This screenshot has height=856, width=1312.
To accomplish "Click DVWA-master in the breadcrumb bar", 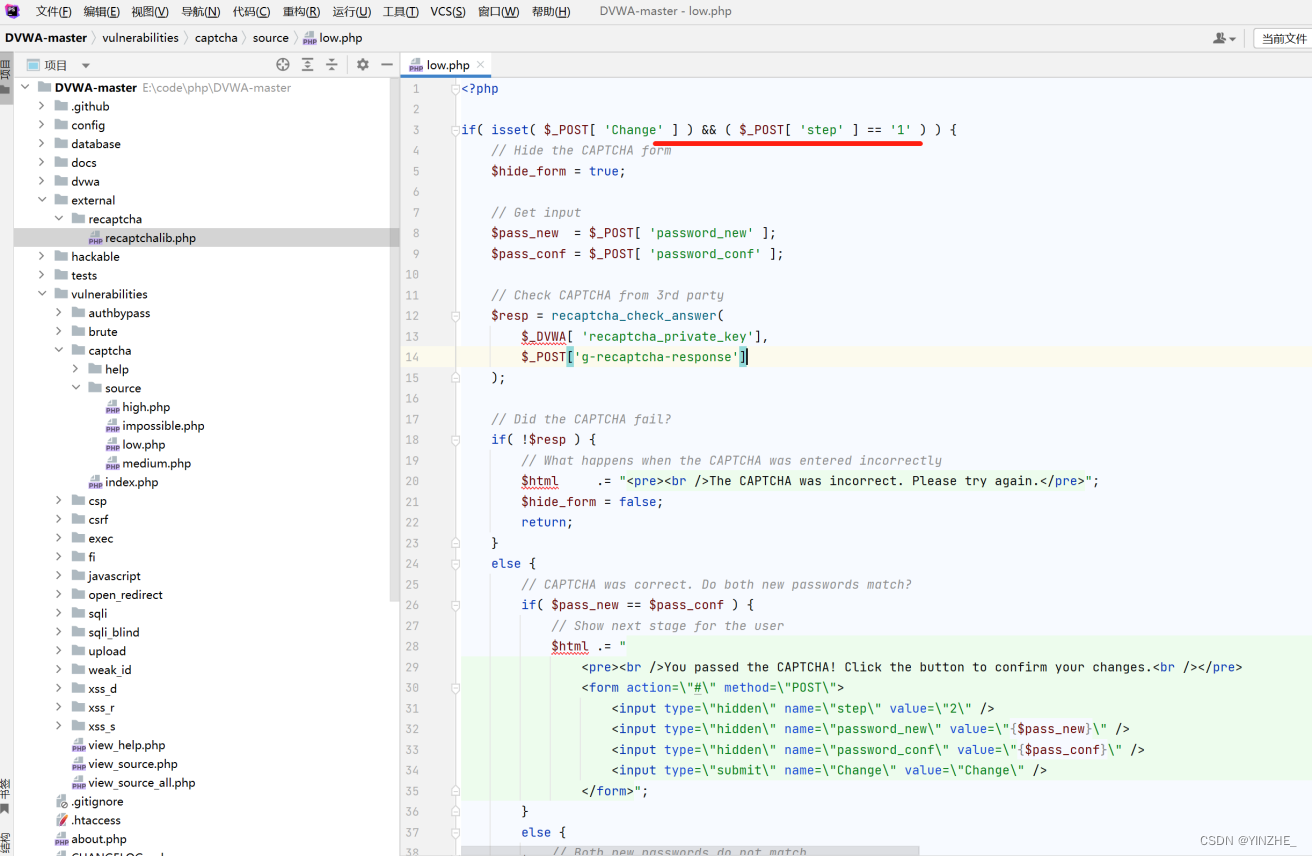I will pos(46,38).
